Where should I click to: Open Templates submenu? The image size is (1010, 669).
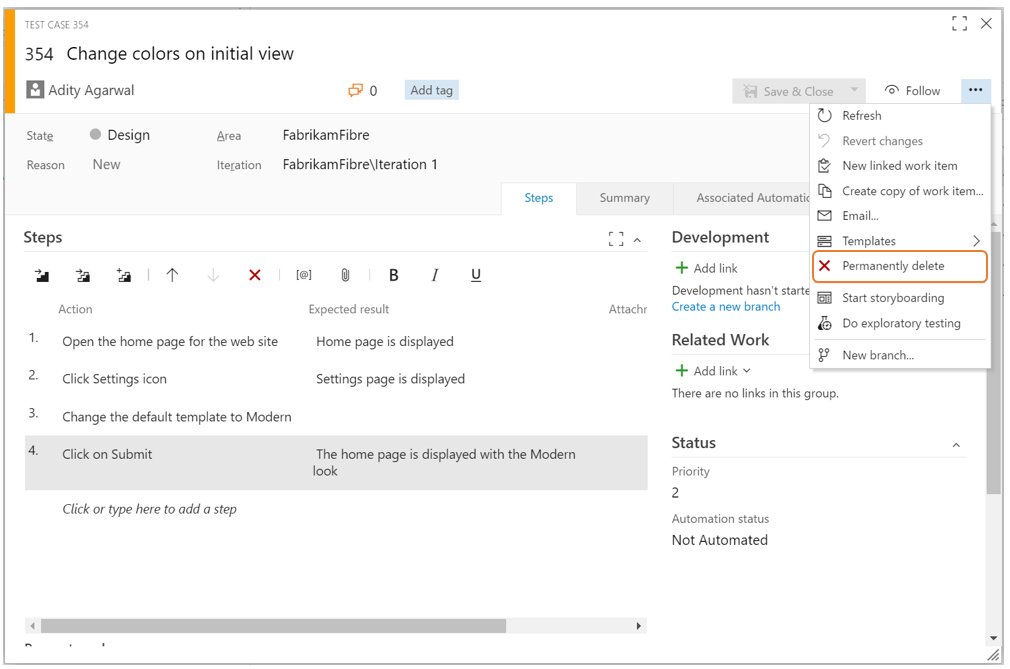[900, 241]
